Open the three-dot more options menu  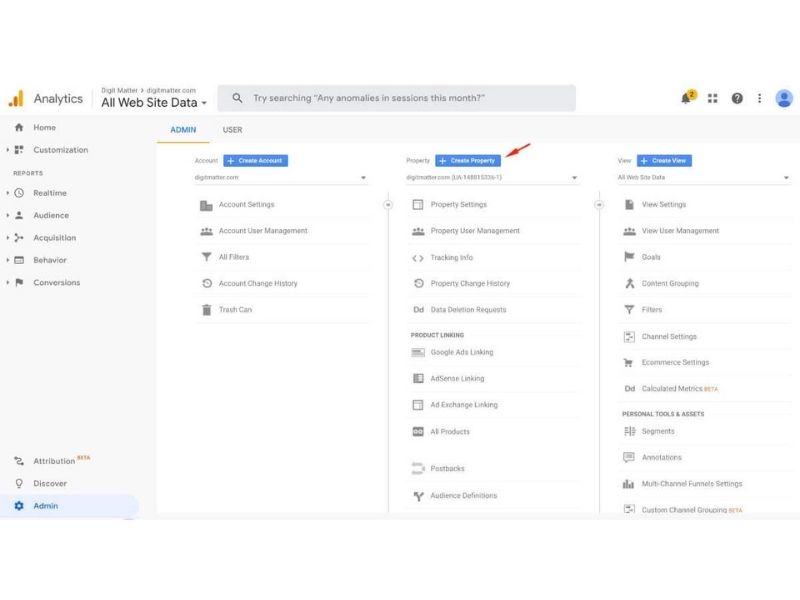tap(760, 98)
